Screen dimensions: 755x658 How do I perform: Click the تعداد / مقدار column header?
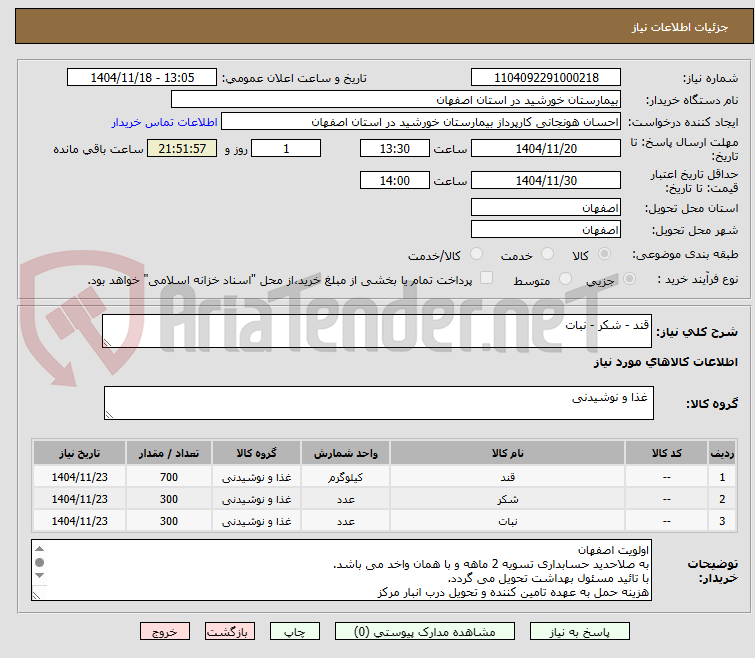pyautogui.click(x=169, y=453)
